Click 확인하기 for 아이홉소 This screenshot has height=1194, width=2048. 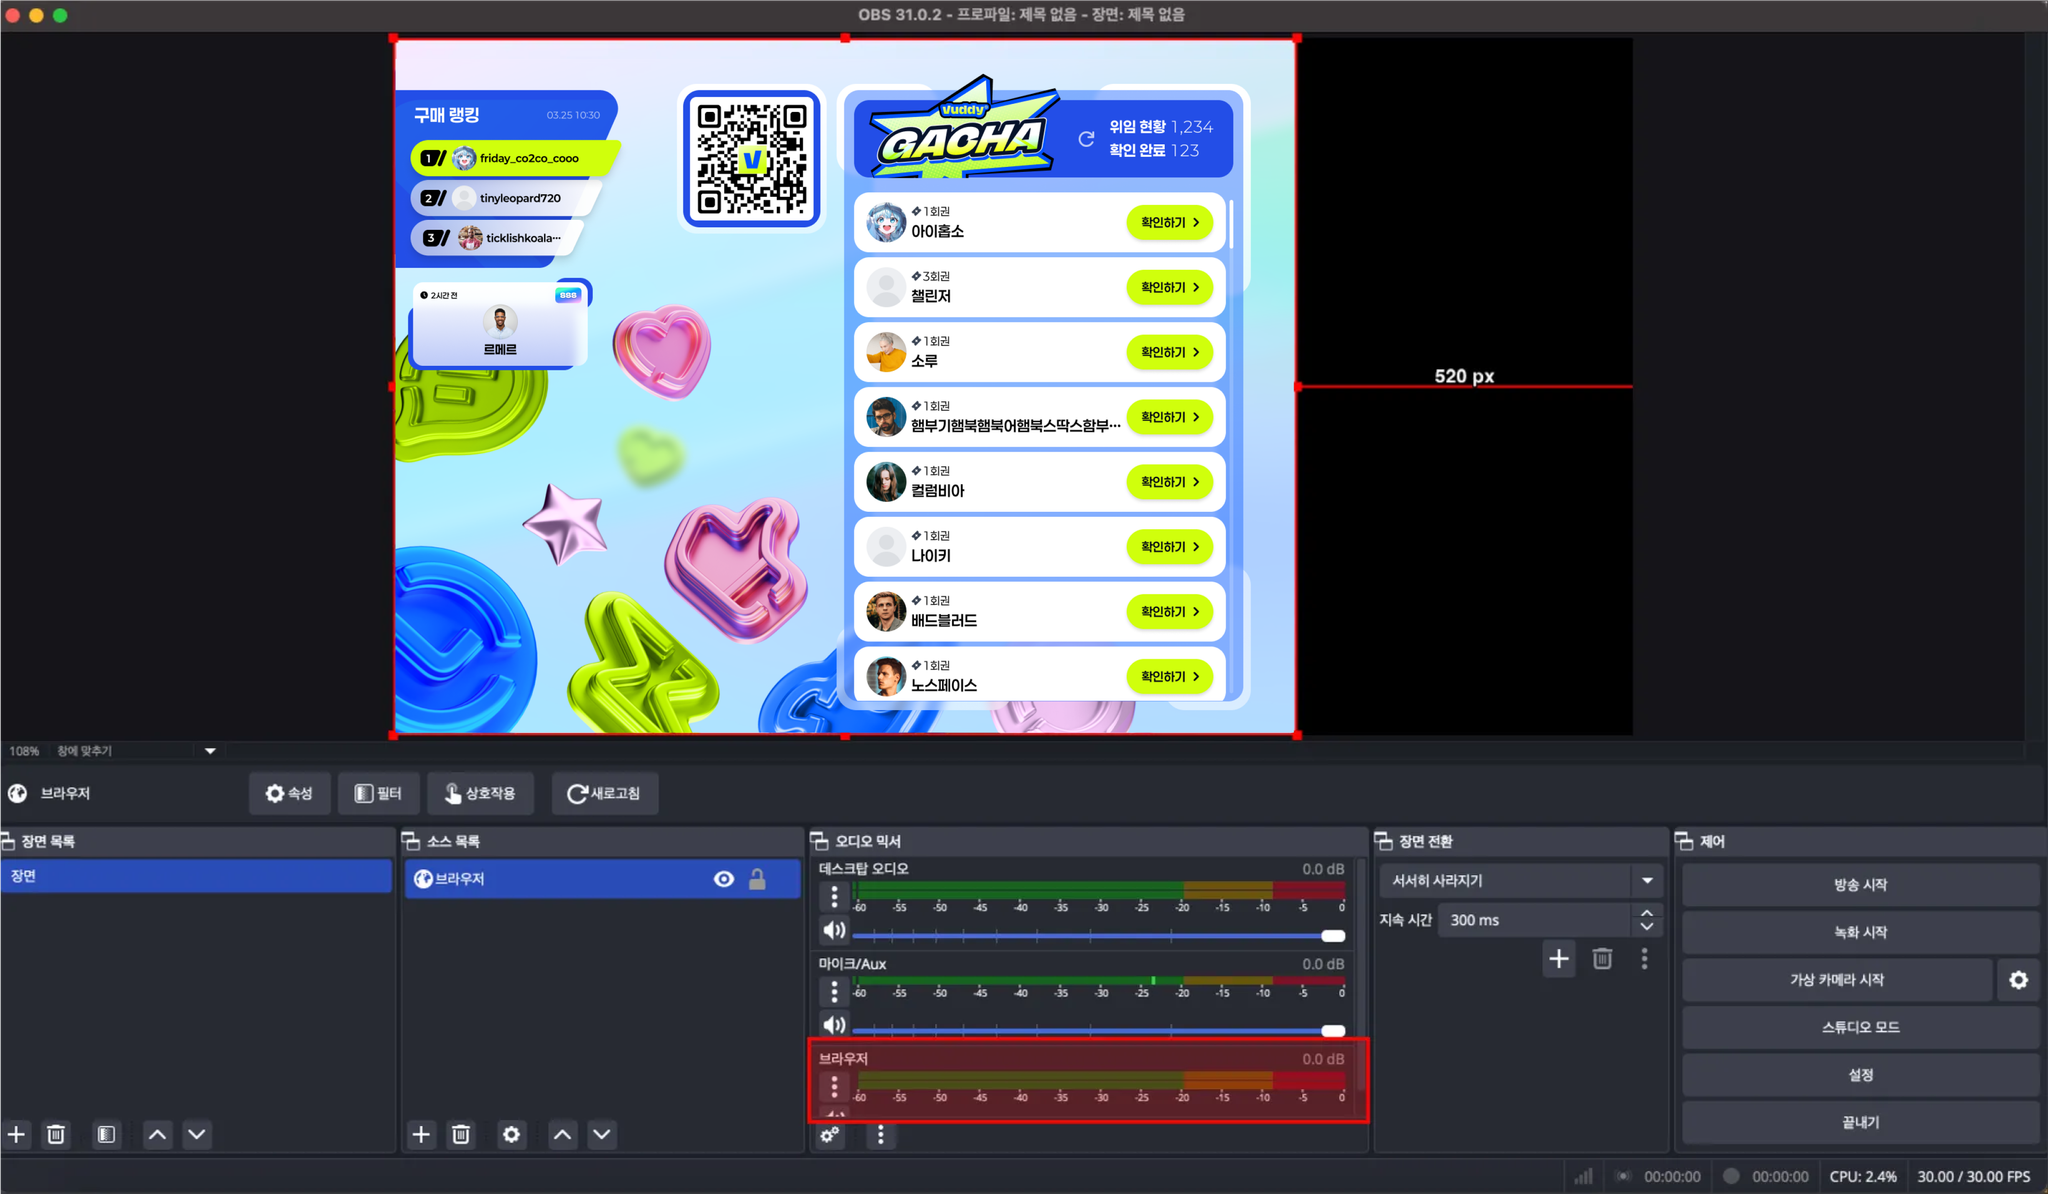click(x=1169, y=223)
